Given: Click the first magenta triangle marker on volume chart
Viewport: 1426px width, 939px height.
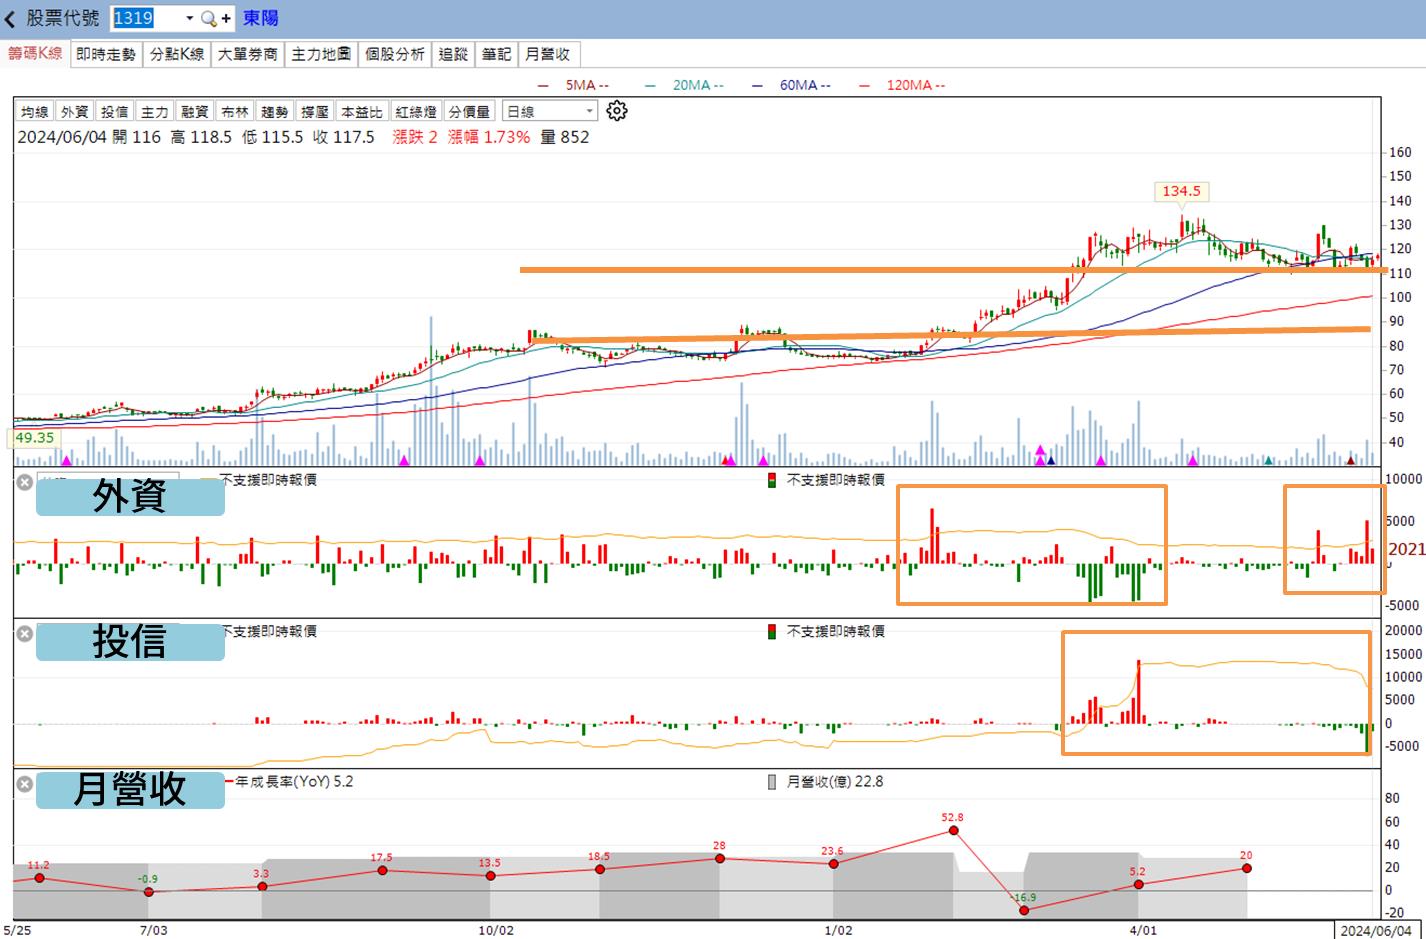Looking at the screenshot, I should tap(67, 460).
